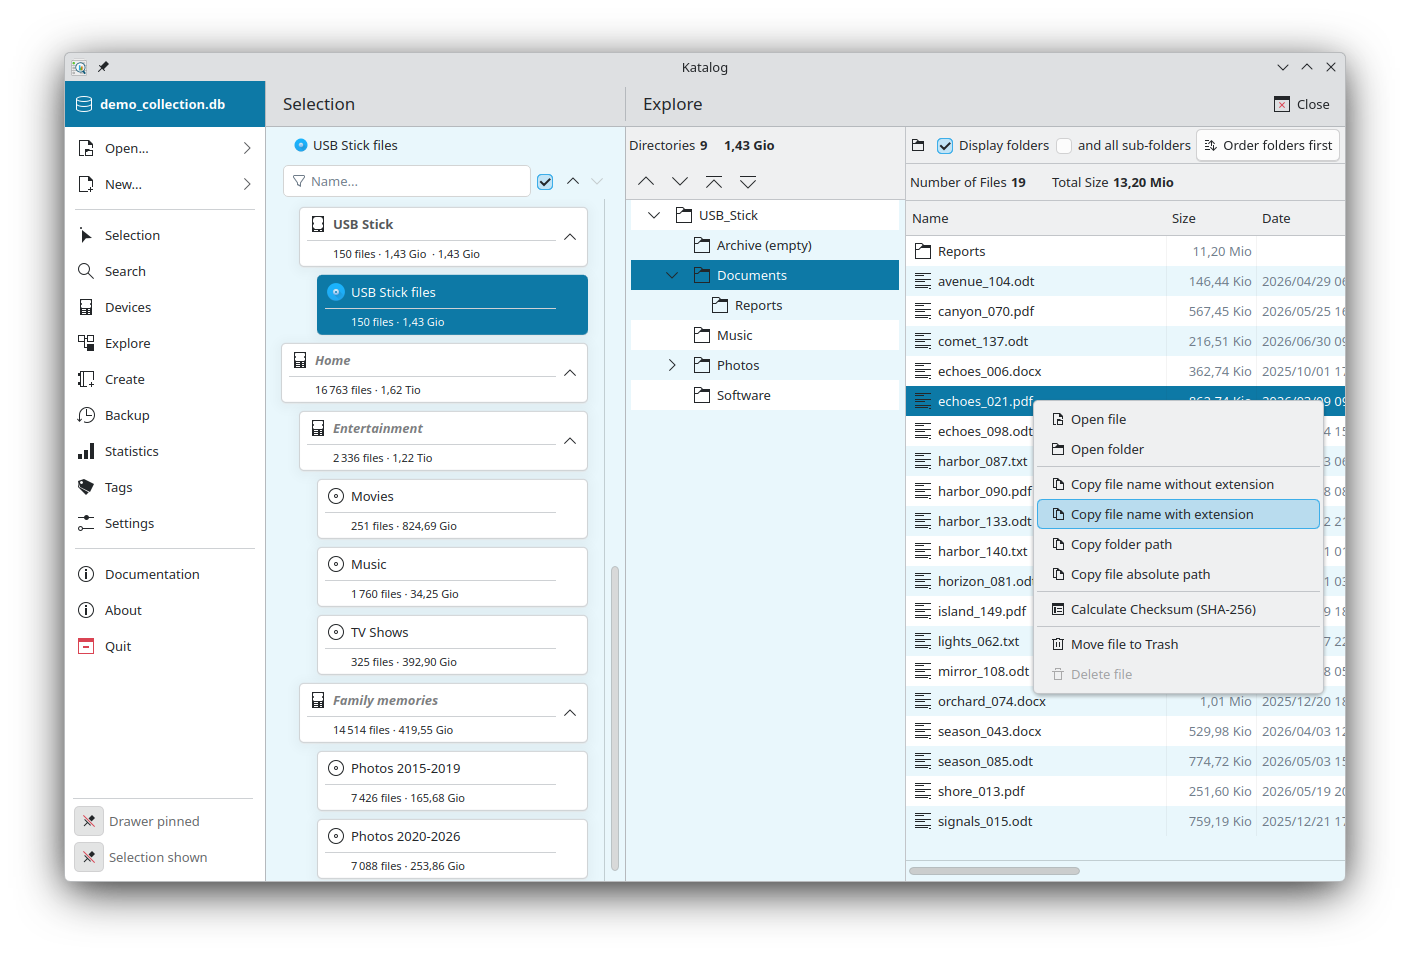Image resolution: width=1410 pixels, height=958 pixels.
Task: Collapse the Entertainment device group
Action: [x=570, y=441]
